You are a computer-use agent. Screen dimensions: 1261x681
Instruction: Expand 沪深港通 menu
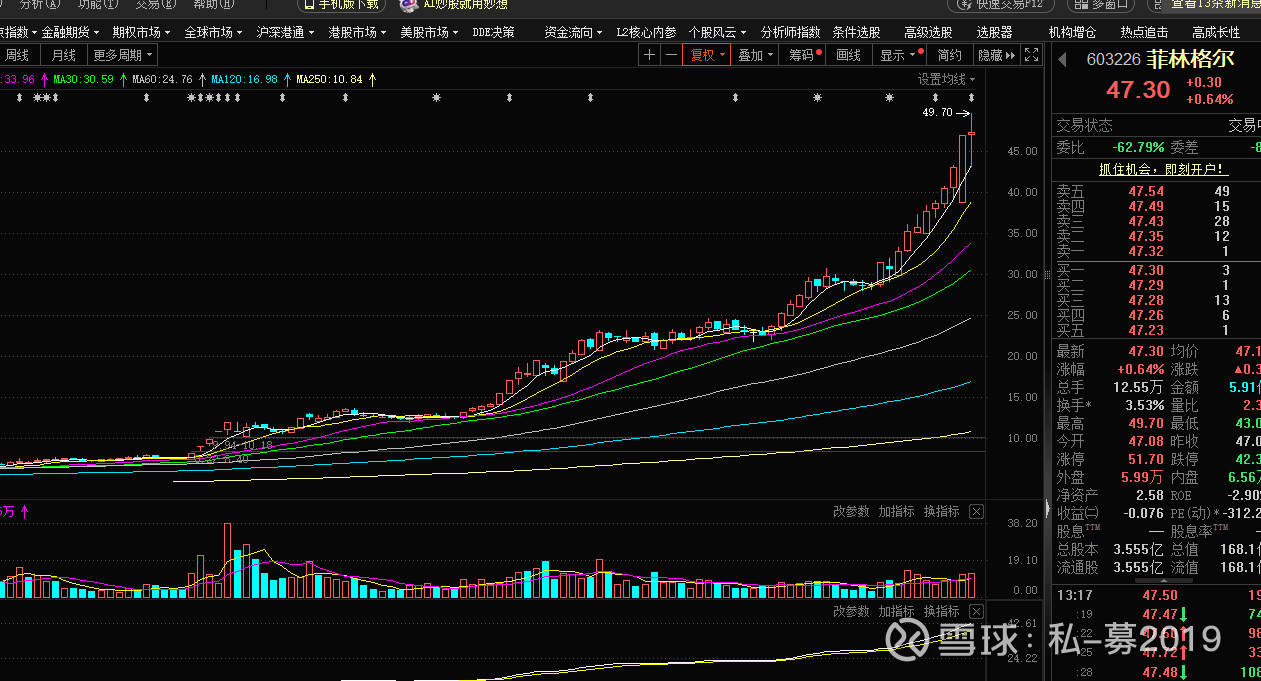click(286, 32)
